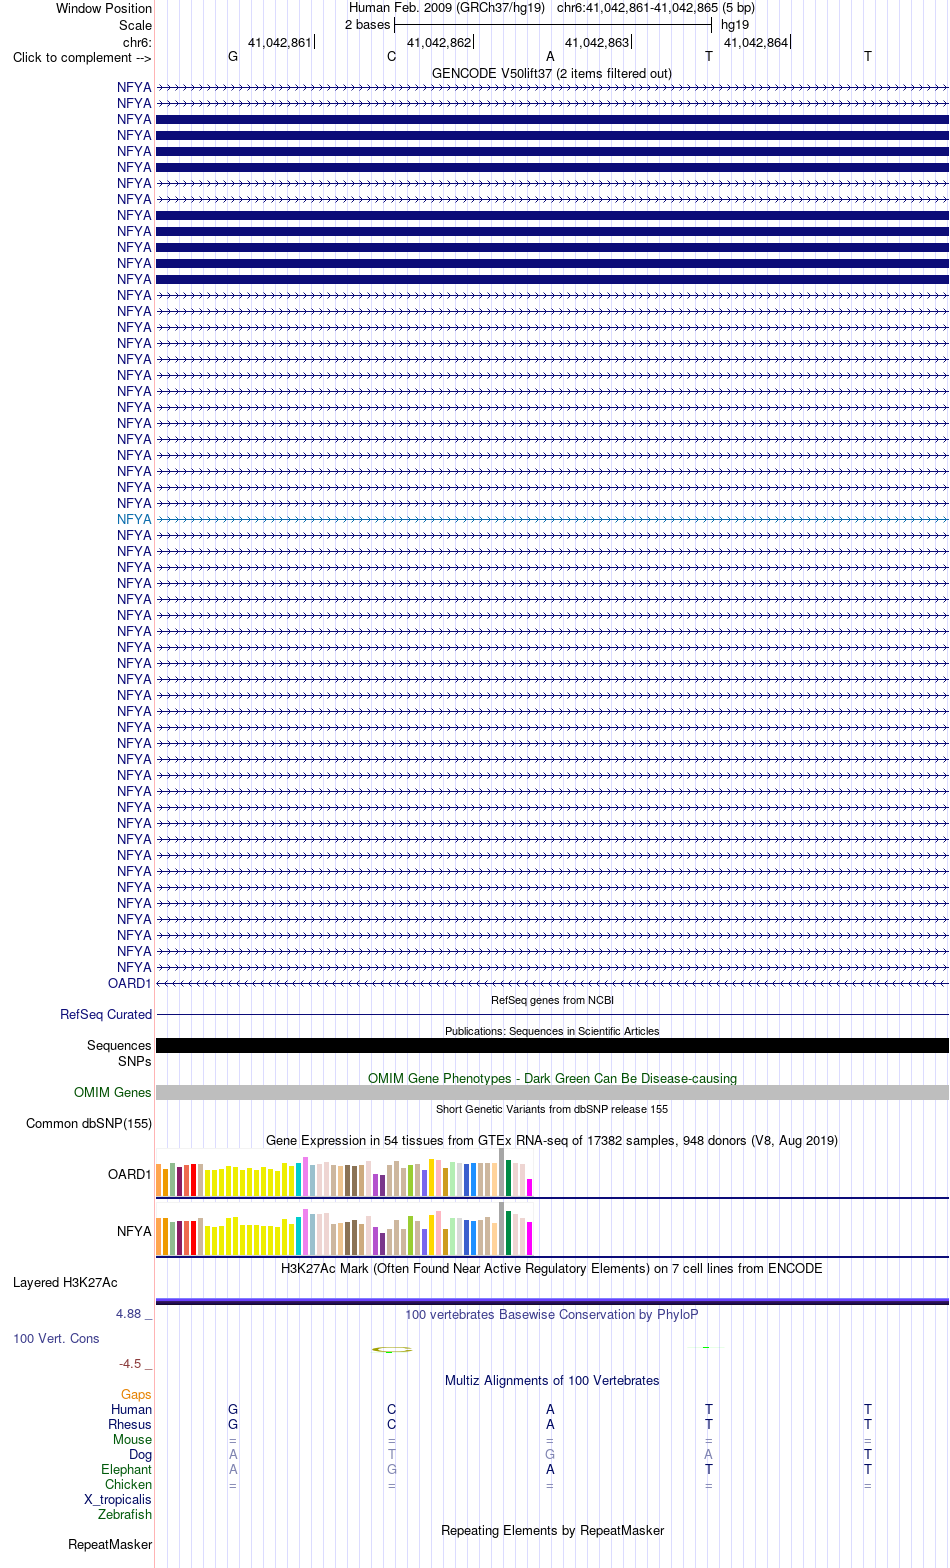Click the Zebrafish alignment row label
Image resolution: width=950 pixels, height=1568 pixels.
click(x=125, y=1514)
